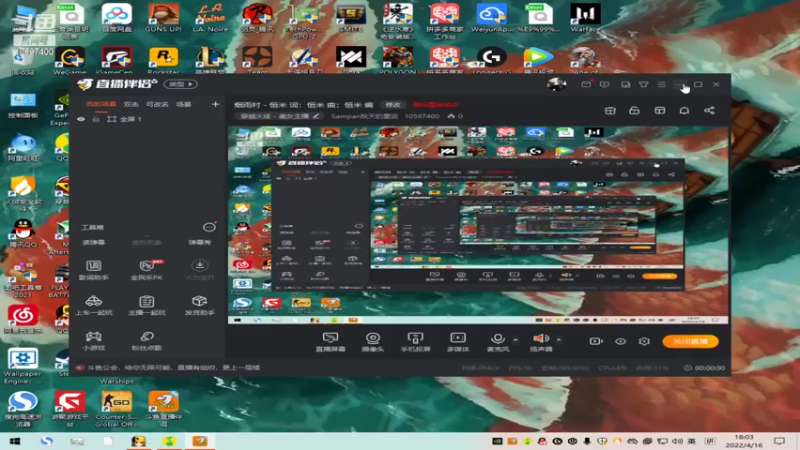Open the user avatar in title bar

tap(556, 84)
